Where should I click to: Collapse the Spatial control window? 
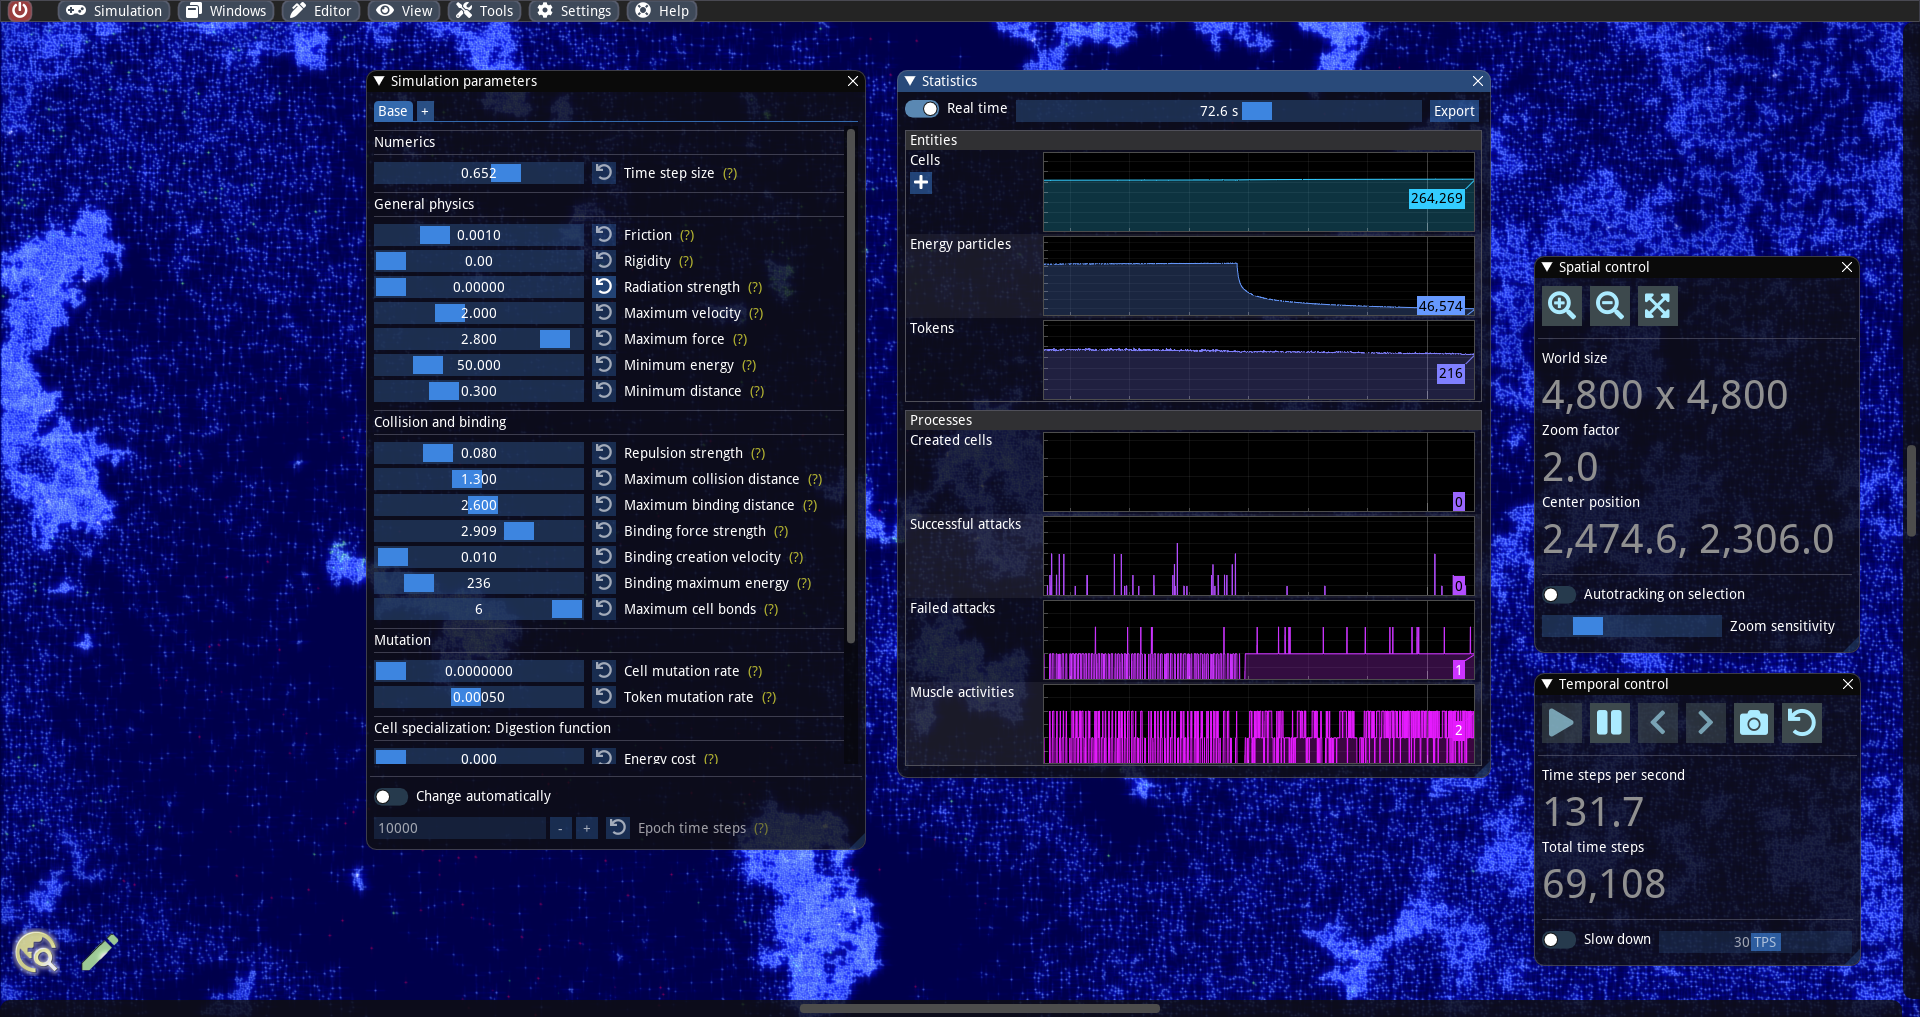(x=1547, y=267)
